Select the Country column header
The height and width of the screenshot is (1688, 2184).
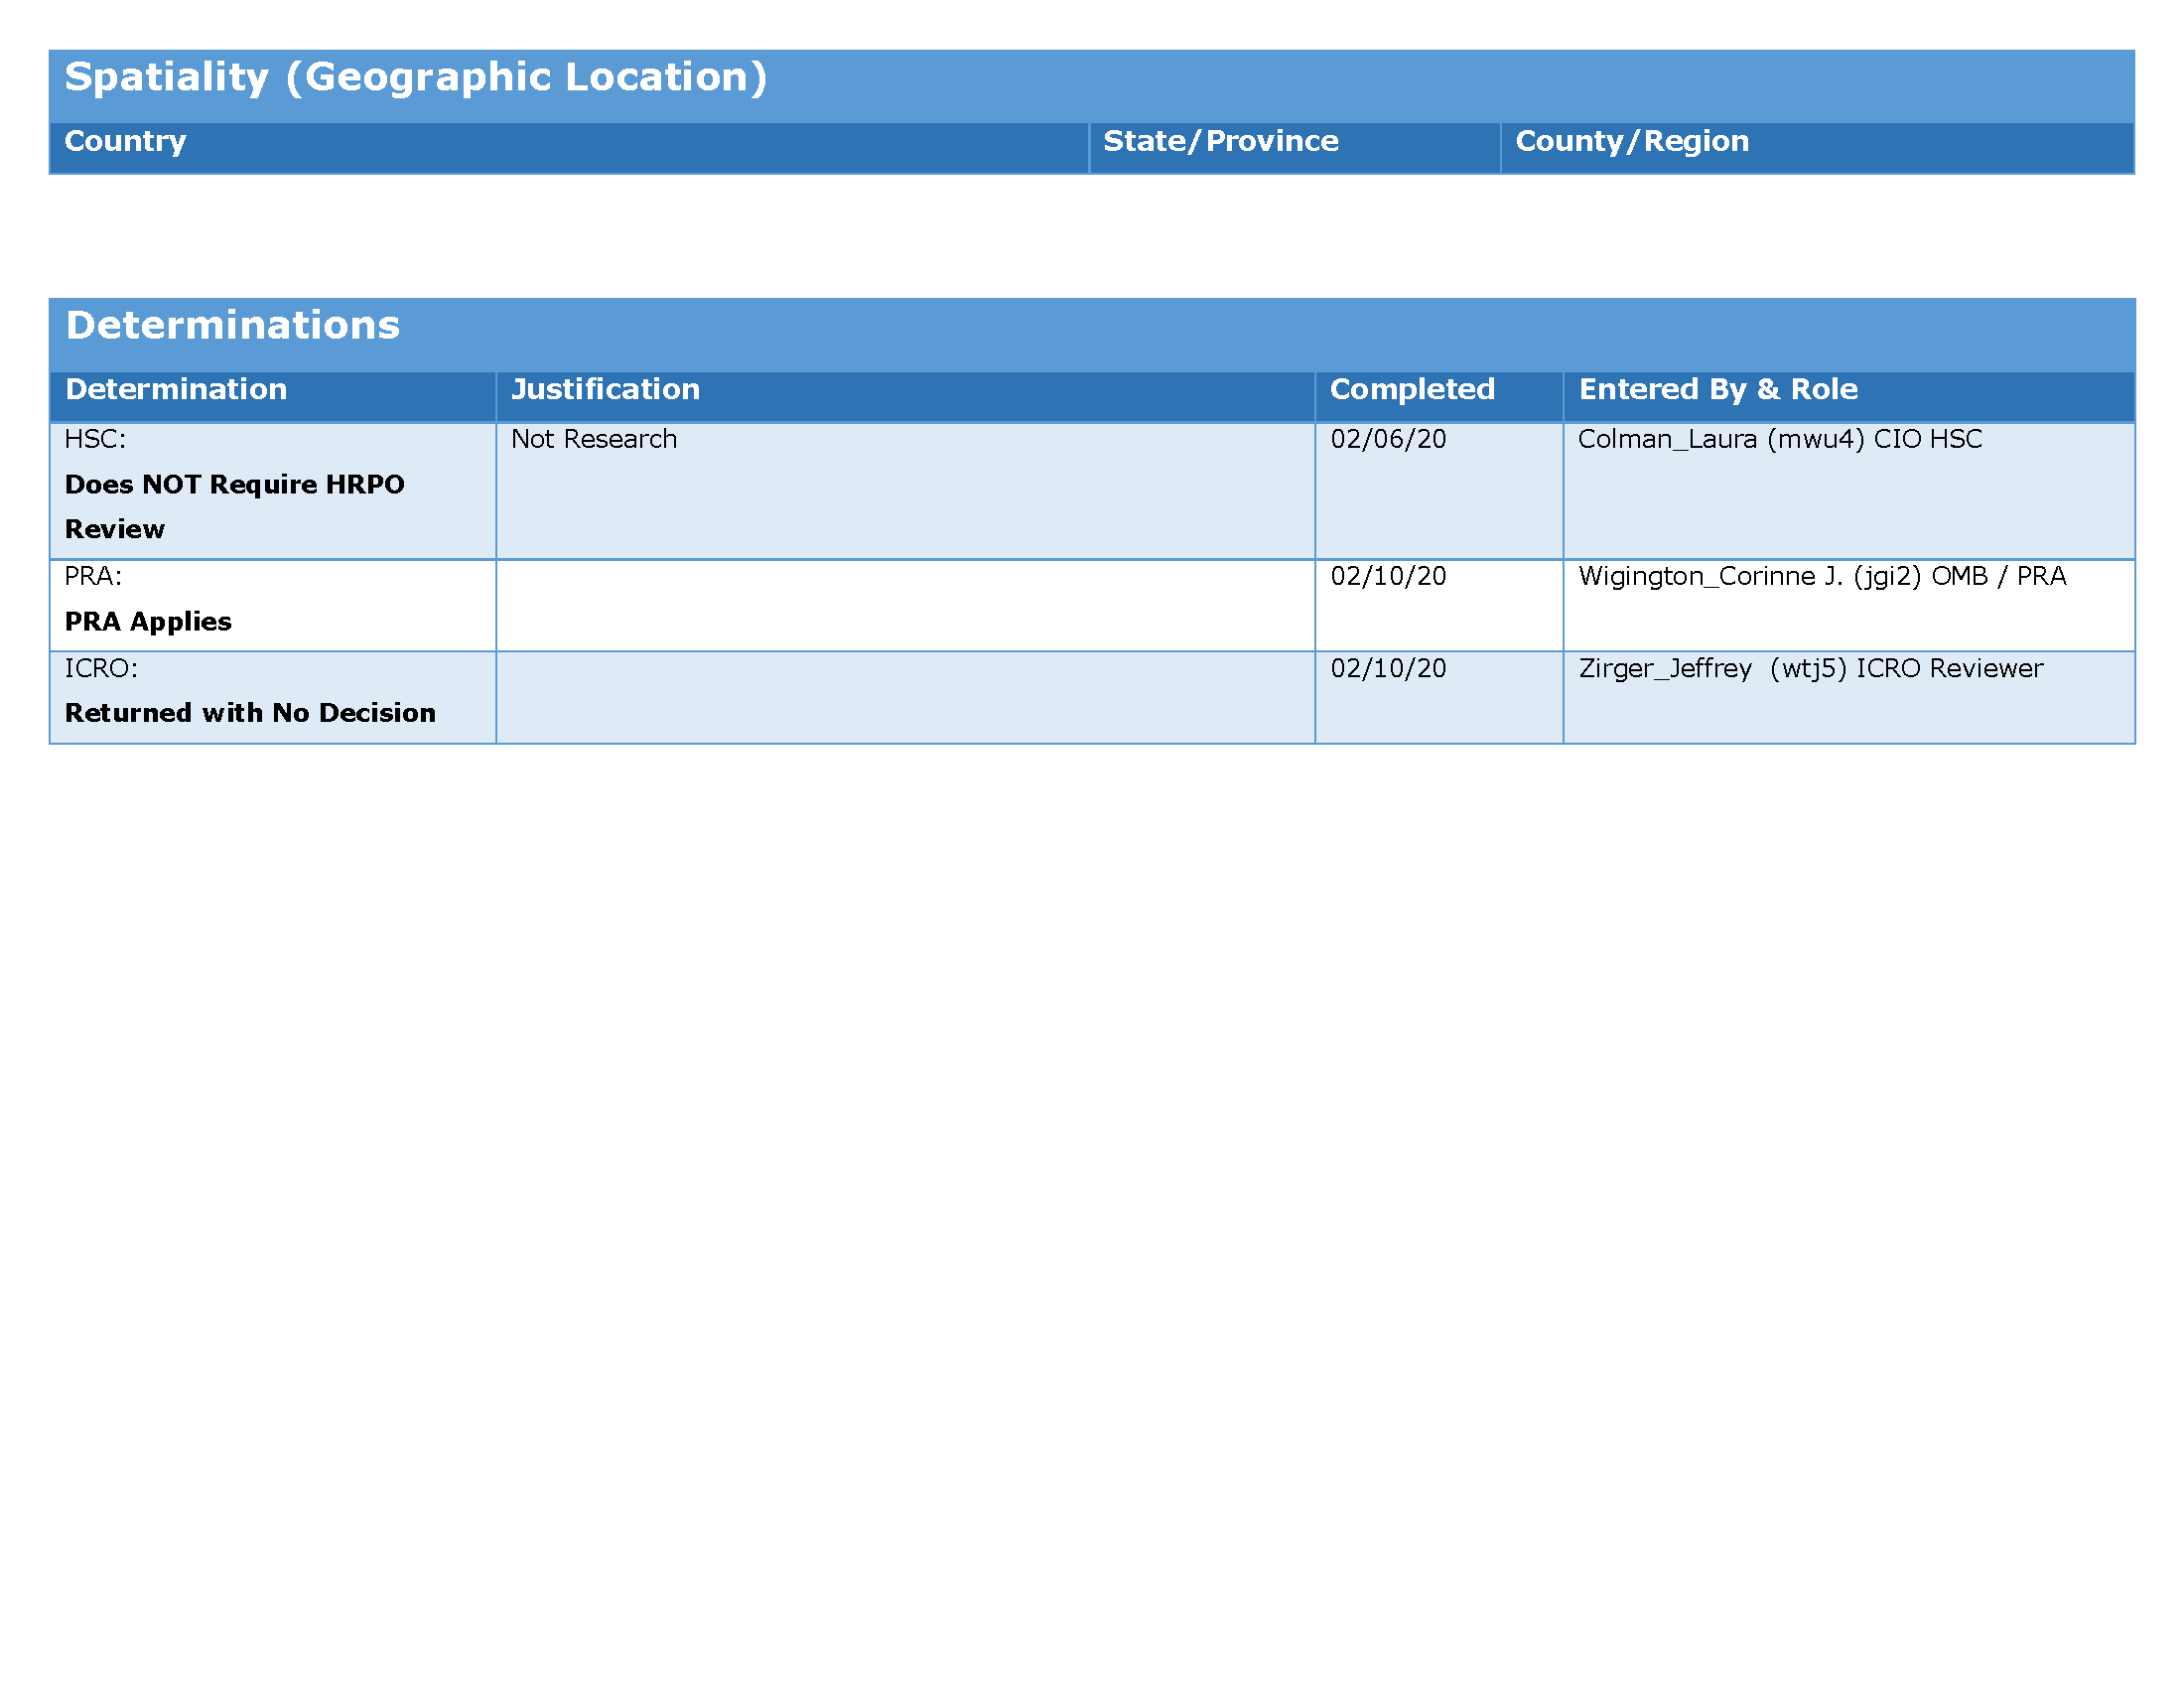coord(125,142)
